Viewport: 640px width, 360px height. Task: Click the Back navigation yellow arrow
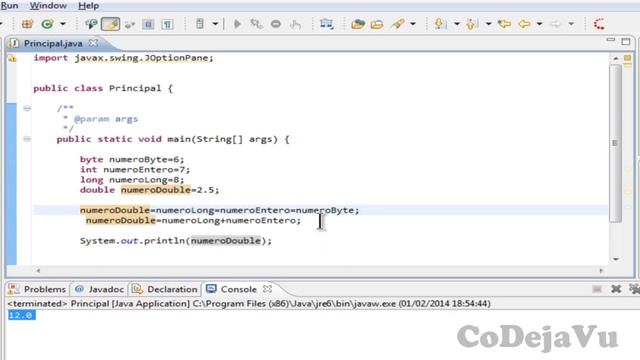tap(524, 24)
